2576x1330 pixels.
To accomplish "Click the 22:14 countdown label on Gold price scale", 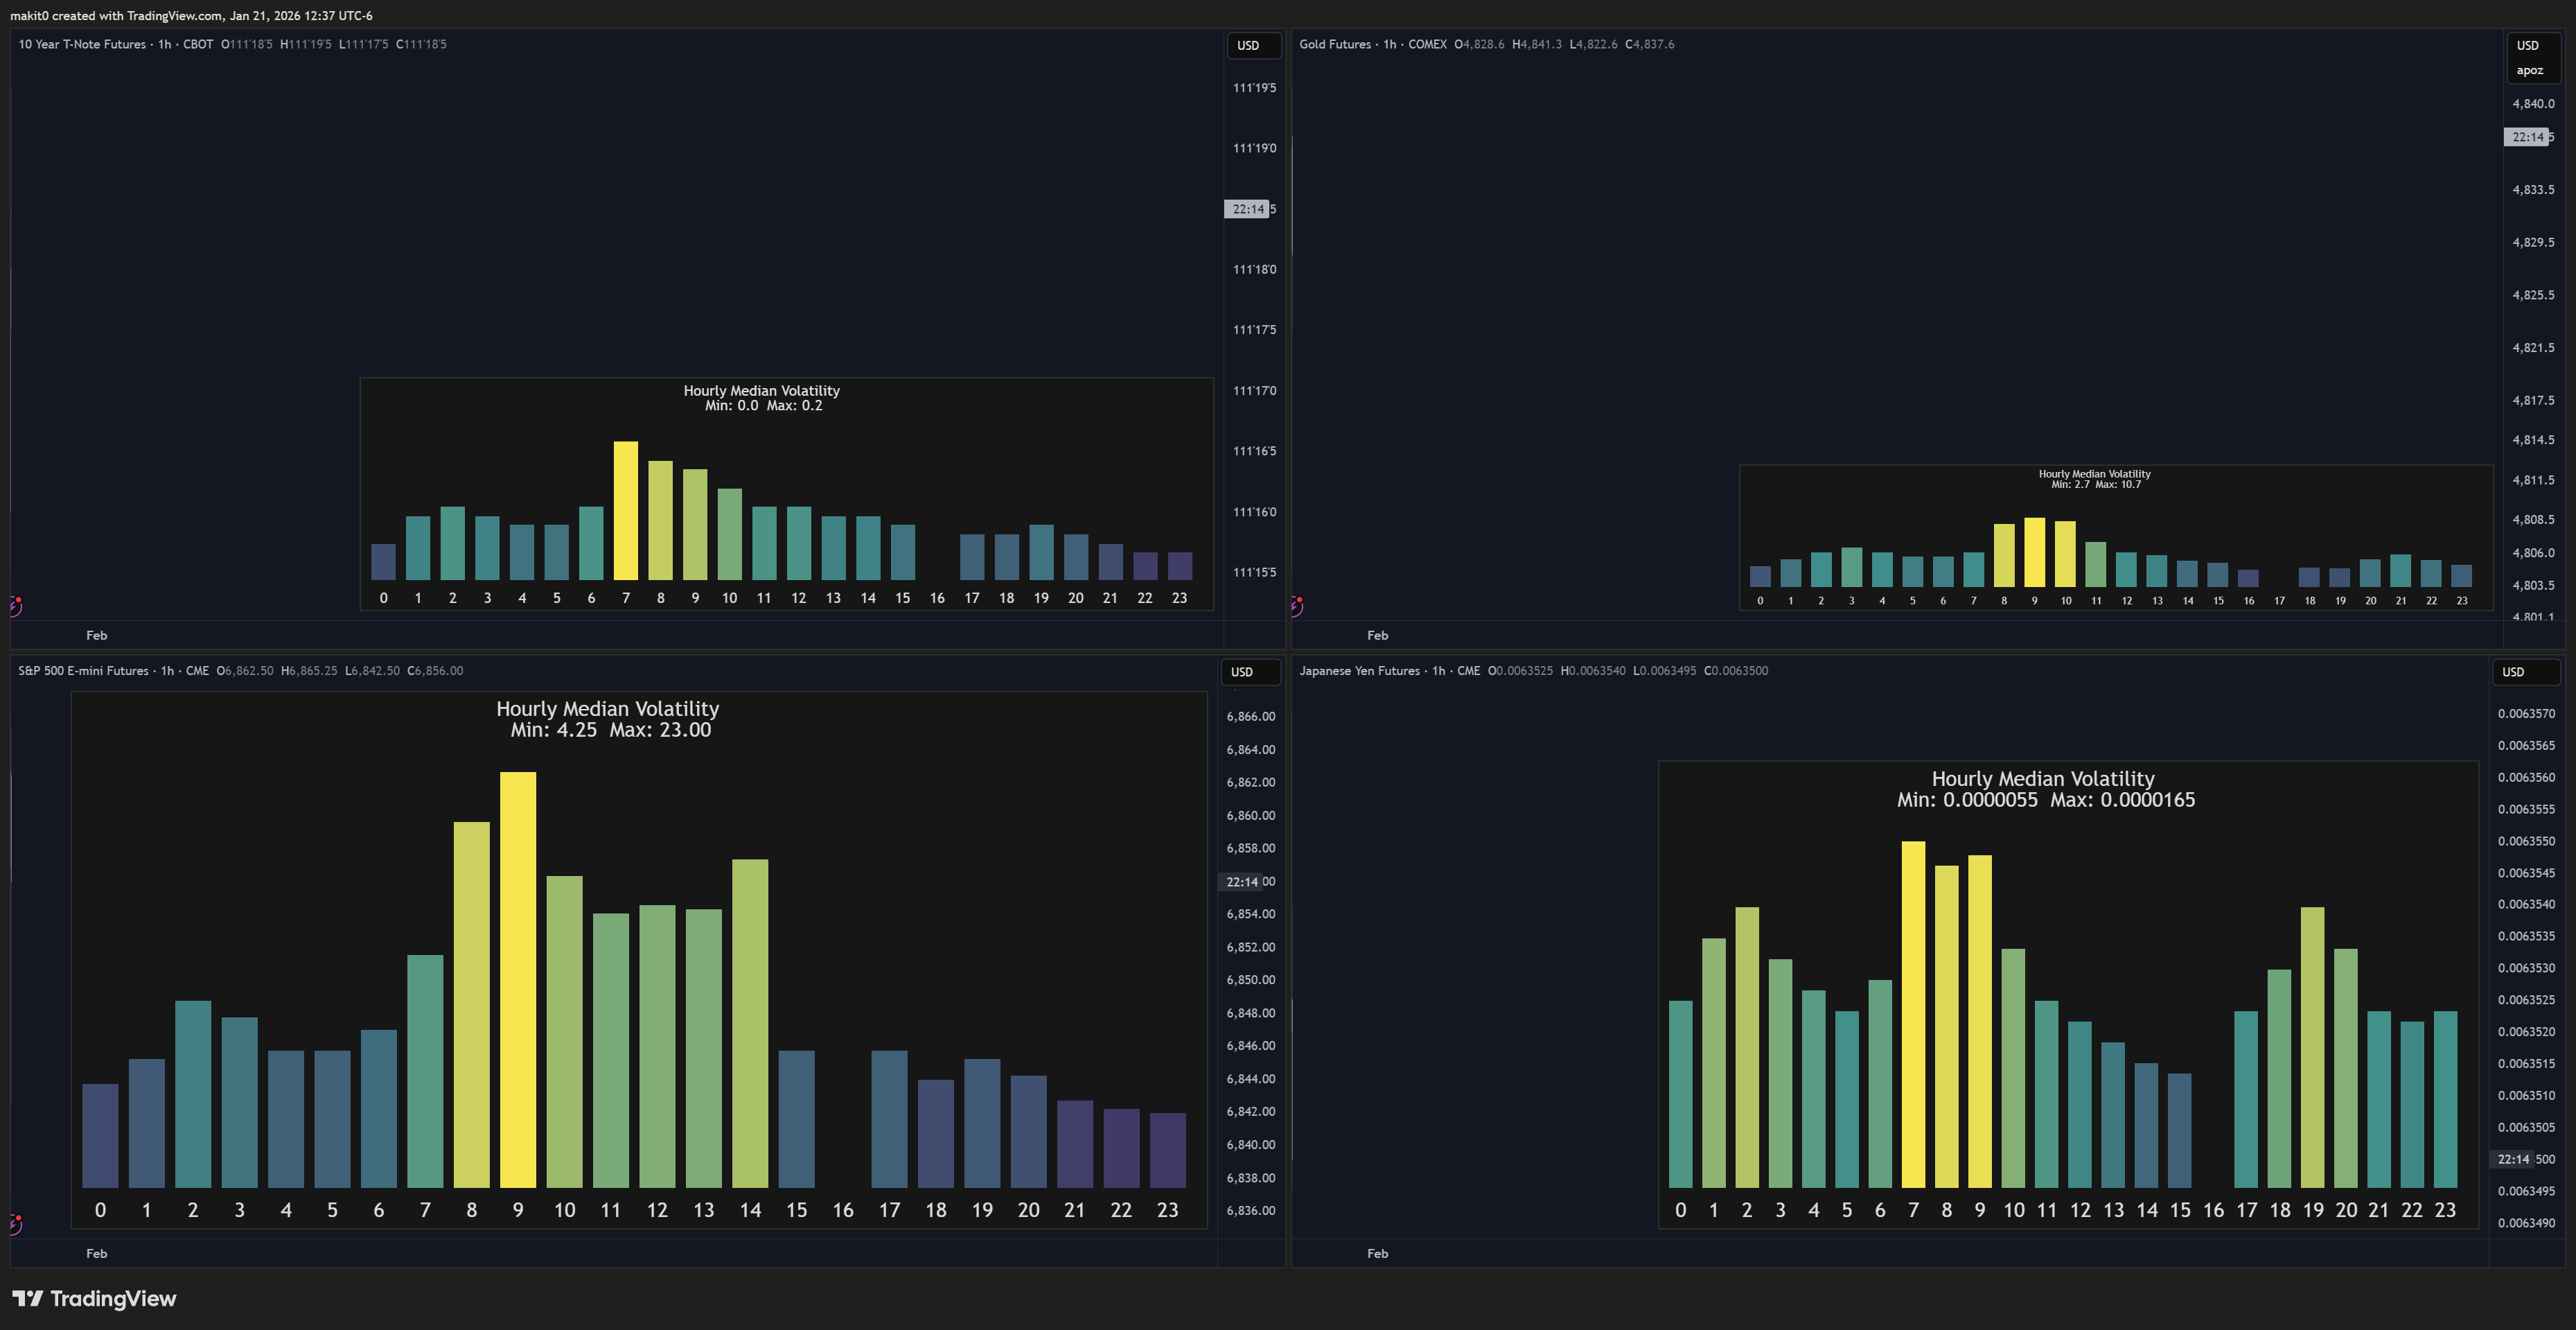I will 2528,137.
